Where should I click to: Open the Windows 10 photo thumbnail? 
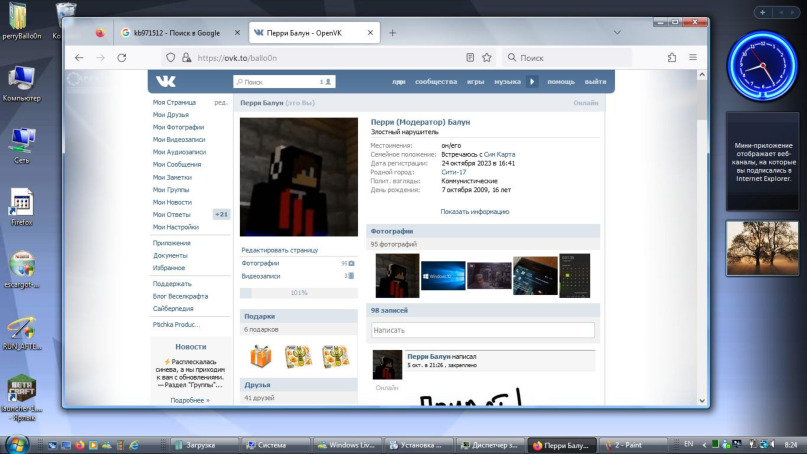(442, 275)
